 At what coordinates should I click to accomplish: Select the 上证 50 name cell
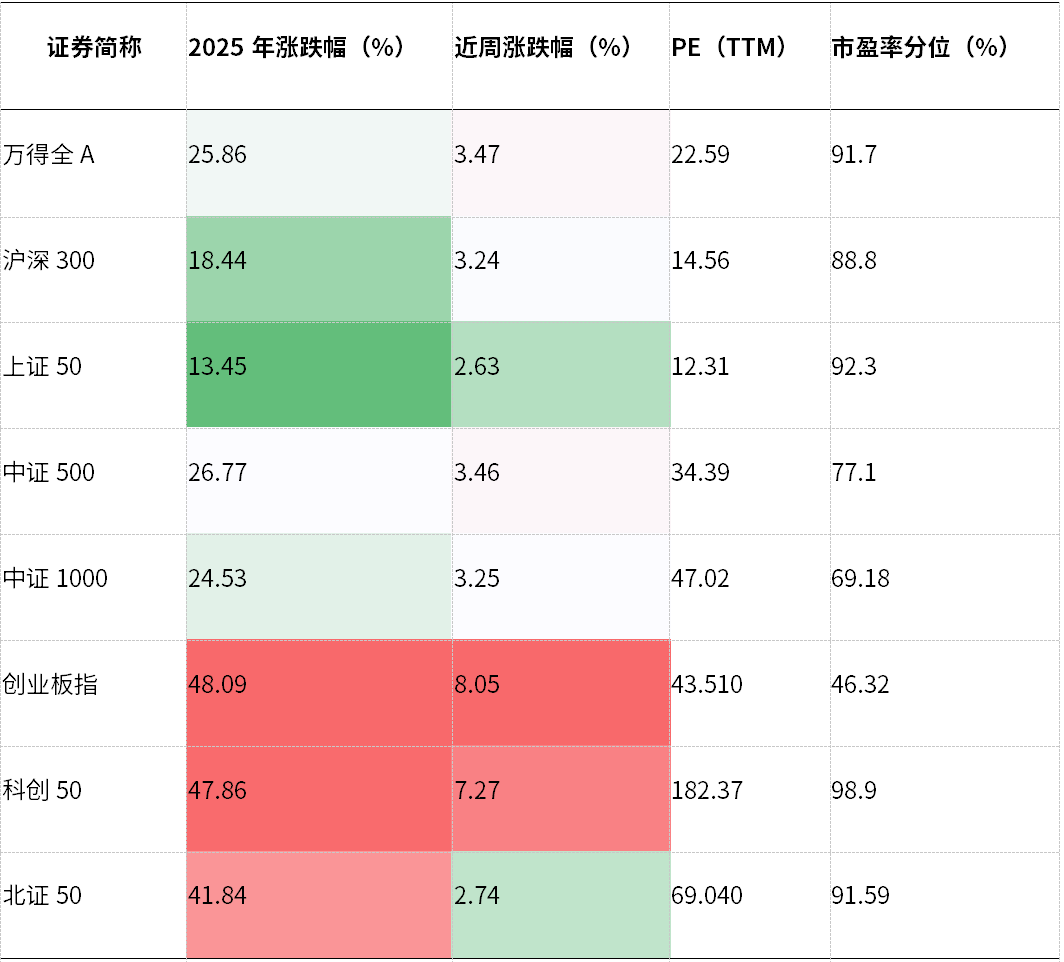(x=42, y=367)
